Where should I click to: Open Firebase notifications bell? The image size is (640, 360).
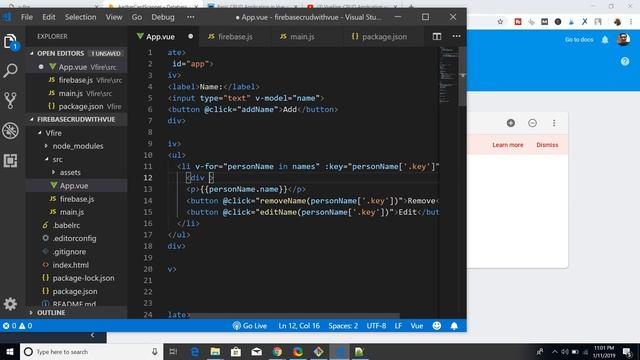[x=605, y=40]
